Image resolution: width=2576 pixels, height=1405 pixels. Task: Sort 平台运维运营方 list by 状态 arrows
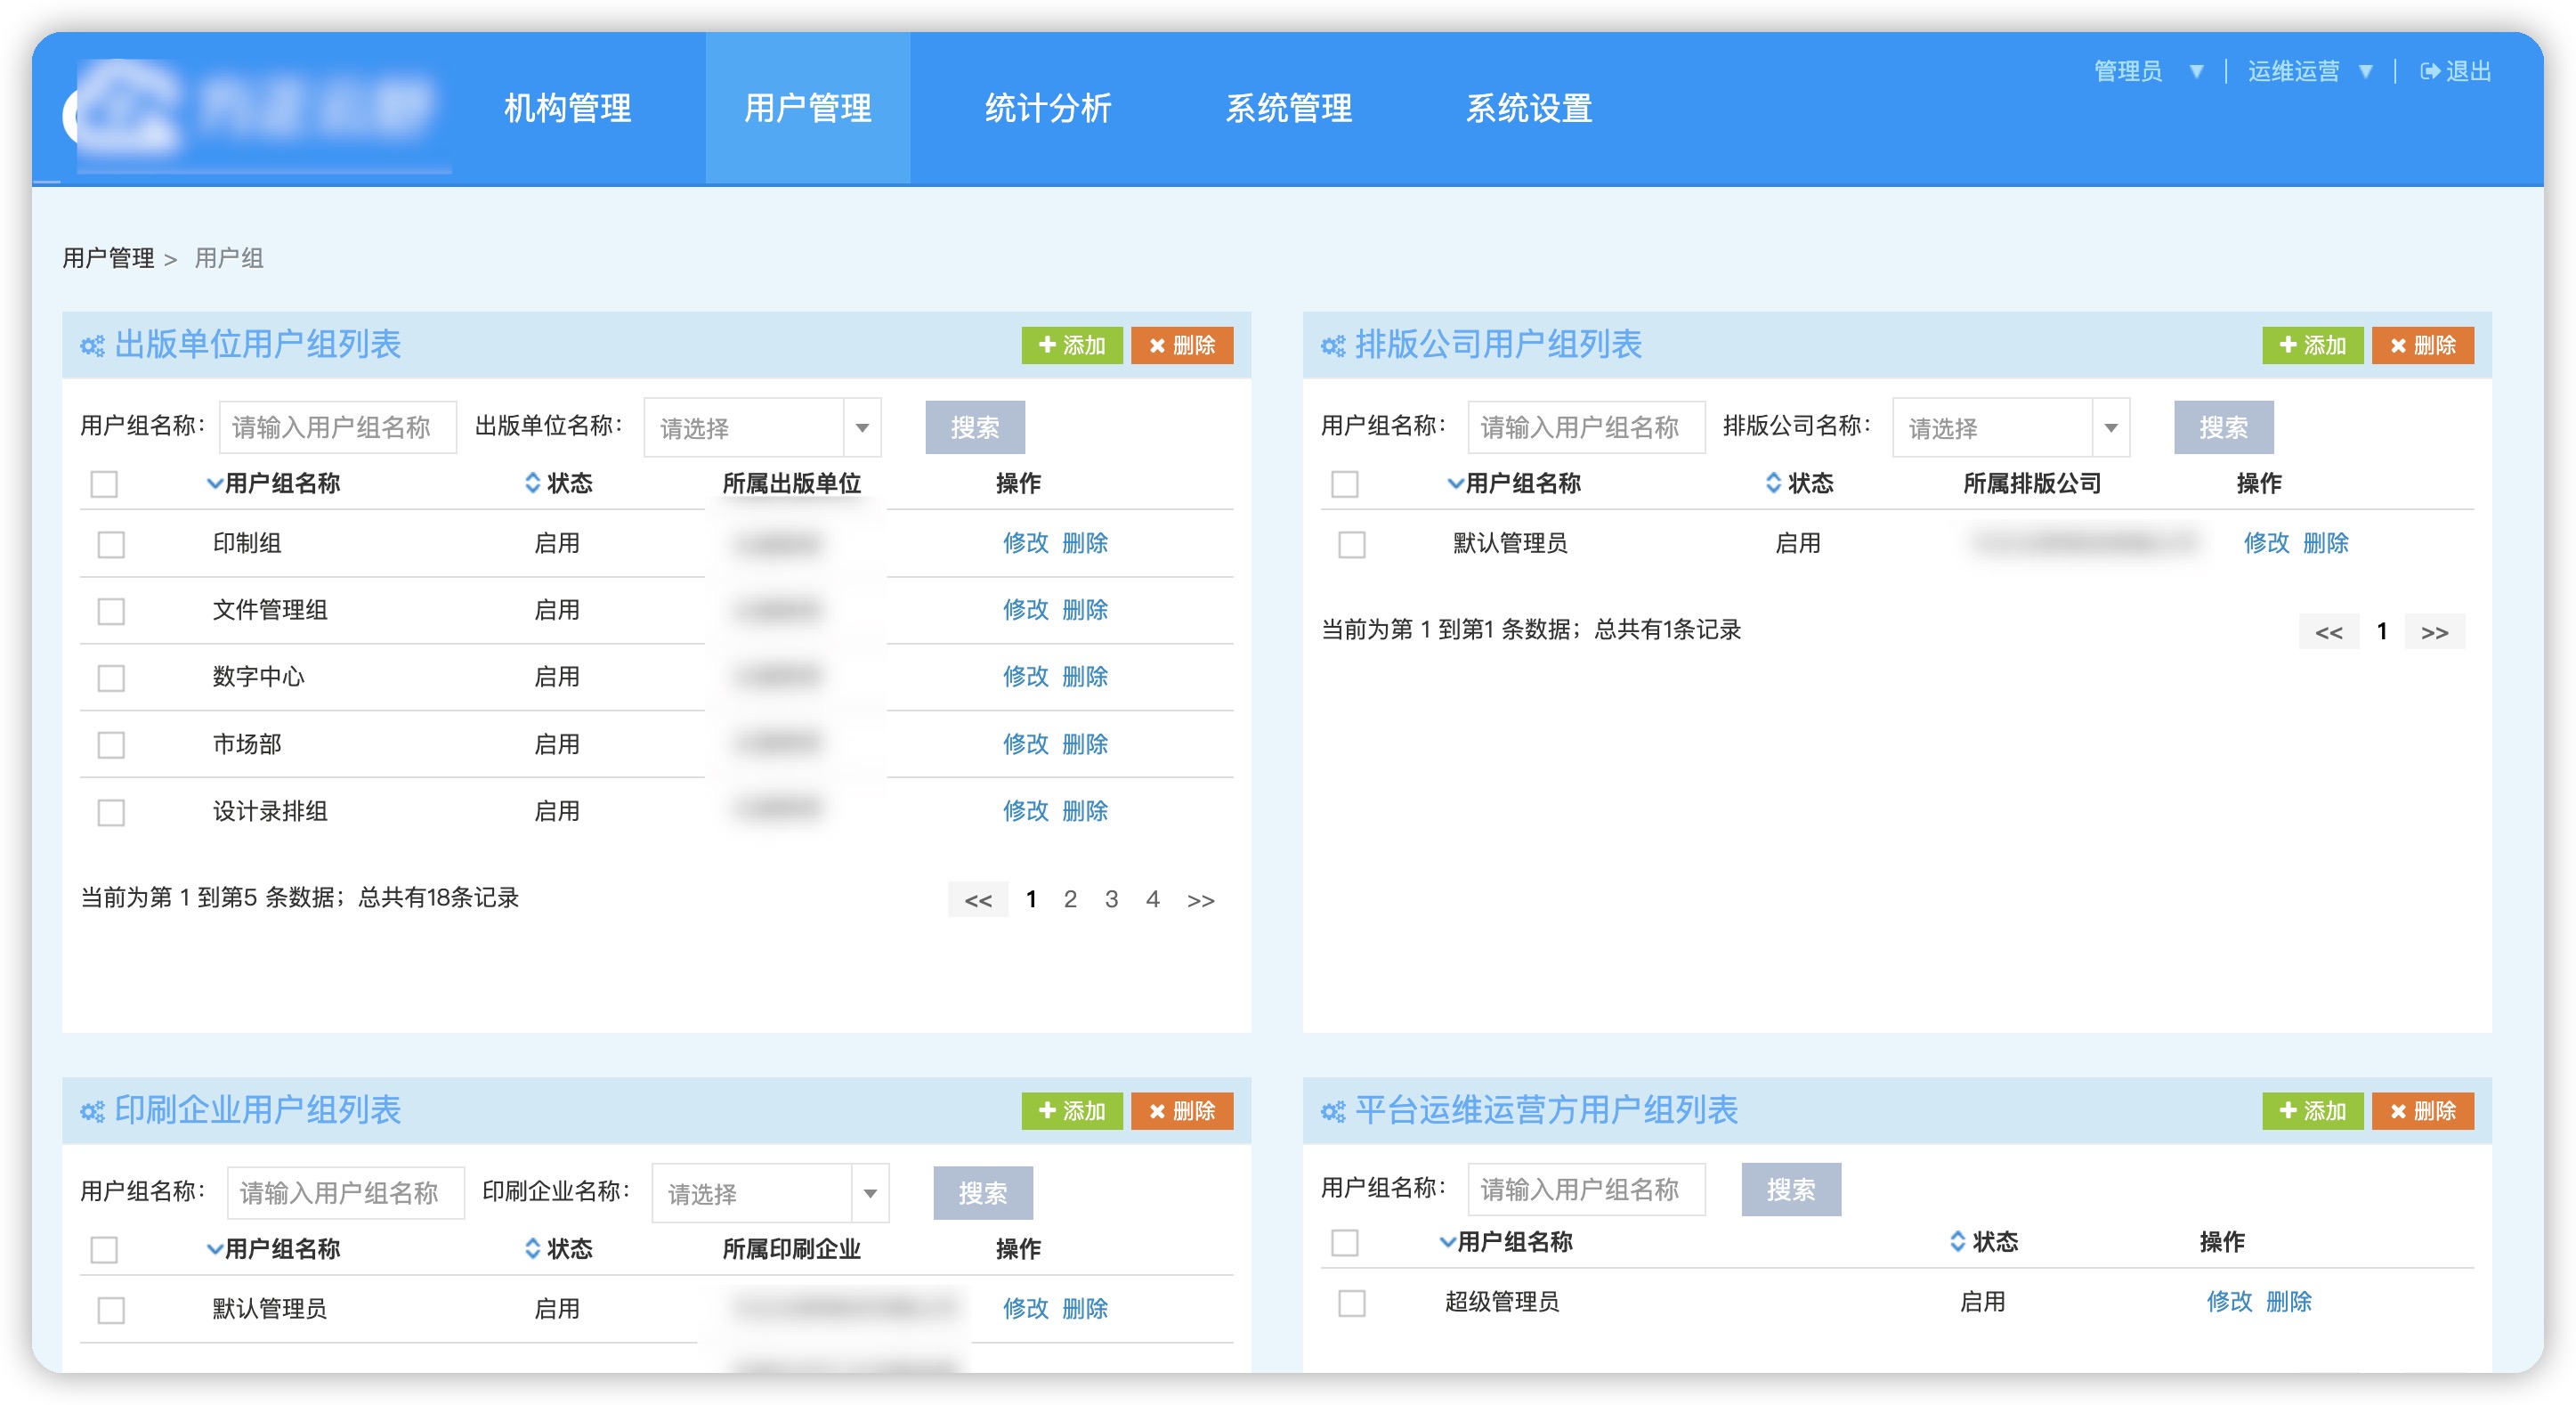click(1957, 1241)
